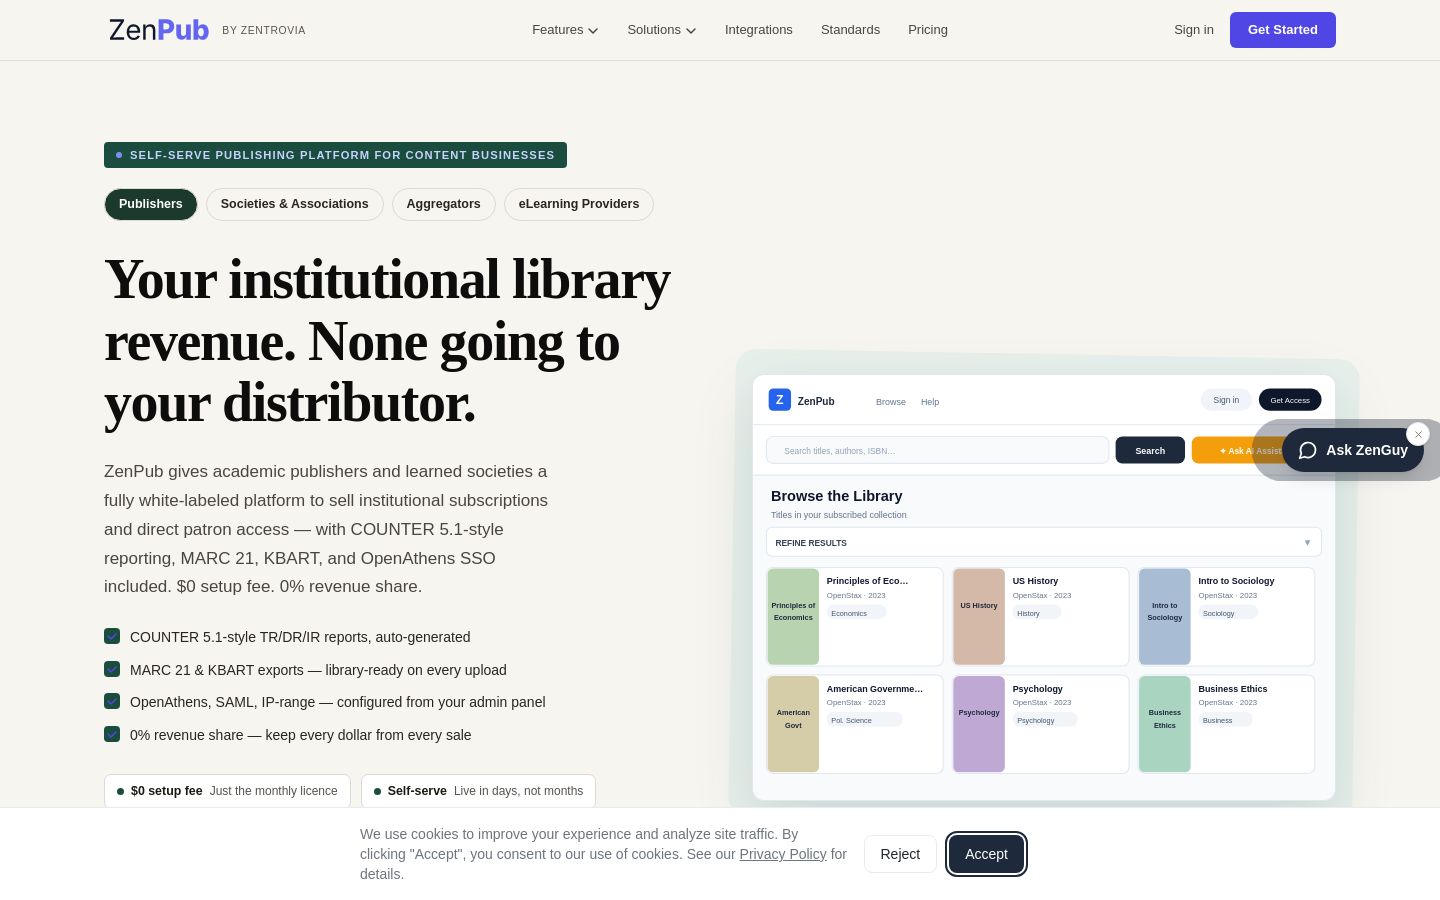Image resolution: width=1440 pixels, height=900 pixels.
Task: Click the blue Z logo in preview
Action: pos(780,400)
